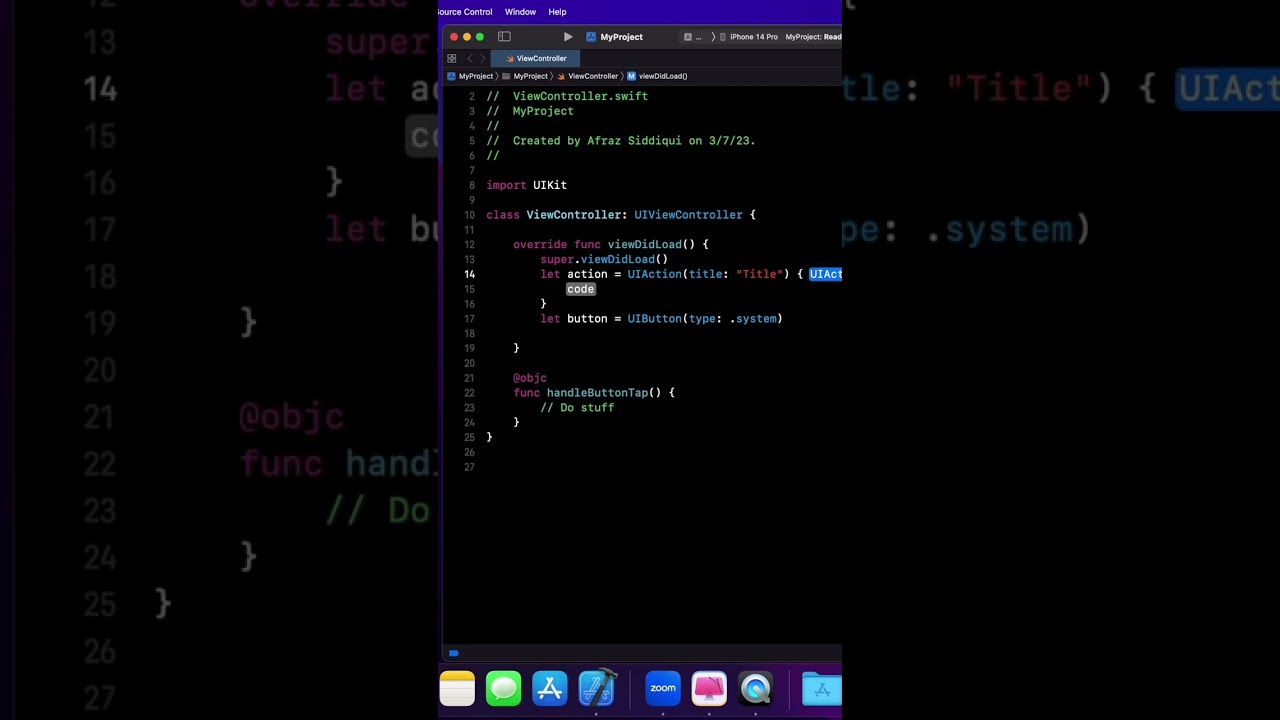
Task: Click the super.viewDidLoad() call
Action: click(x=604, y=259)
